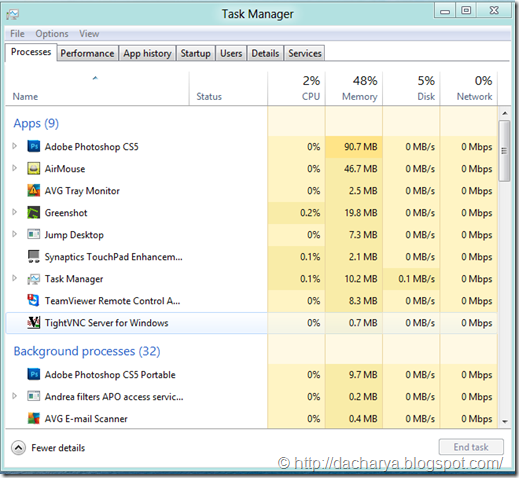Viewport: 519px width, 478px height.
Task: Click the vertical scrollbar thumb
Action: tap(504, 151)
